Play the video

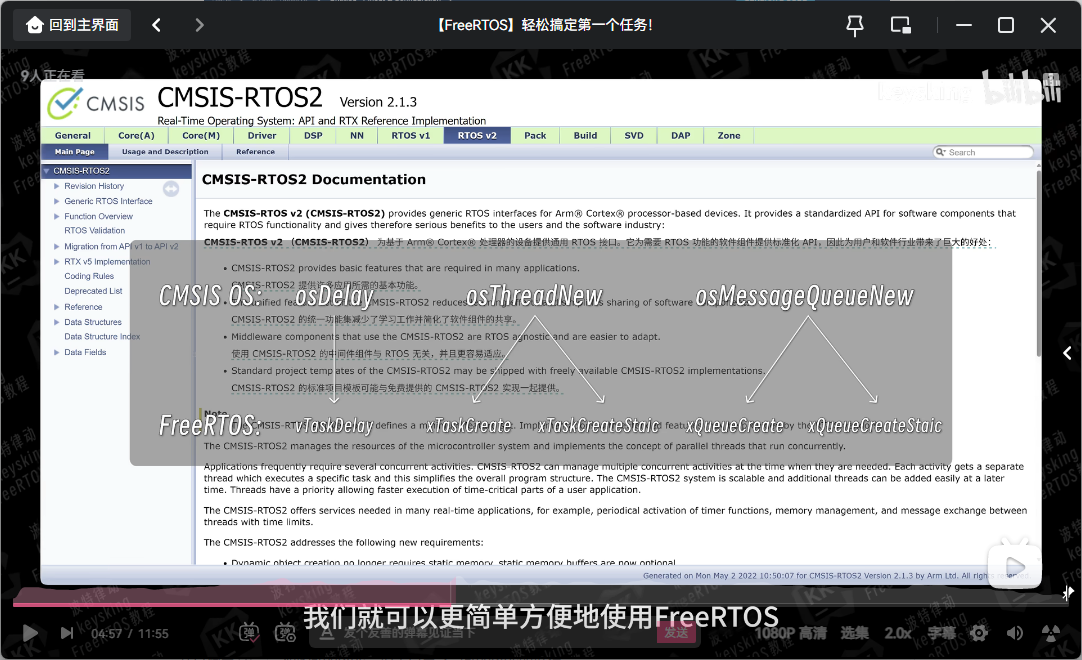point(30,632)
